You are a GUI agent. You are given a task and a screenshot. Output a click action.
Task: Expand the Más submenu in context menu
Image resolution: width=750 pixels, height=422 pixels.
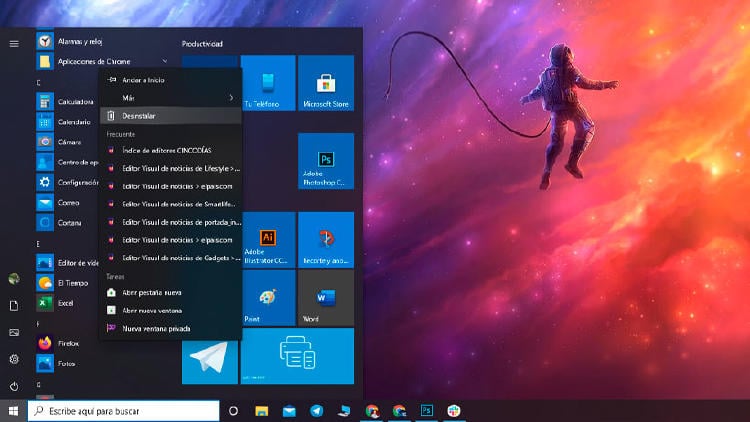pyautogui.click(x=170, y=98)
